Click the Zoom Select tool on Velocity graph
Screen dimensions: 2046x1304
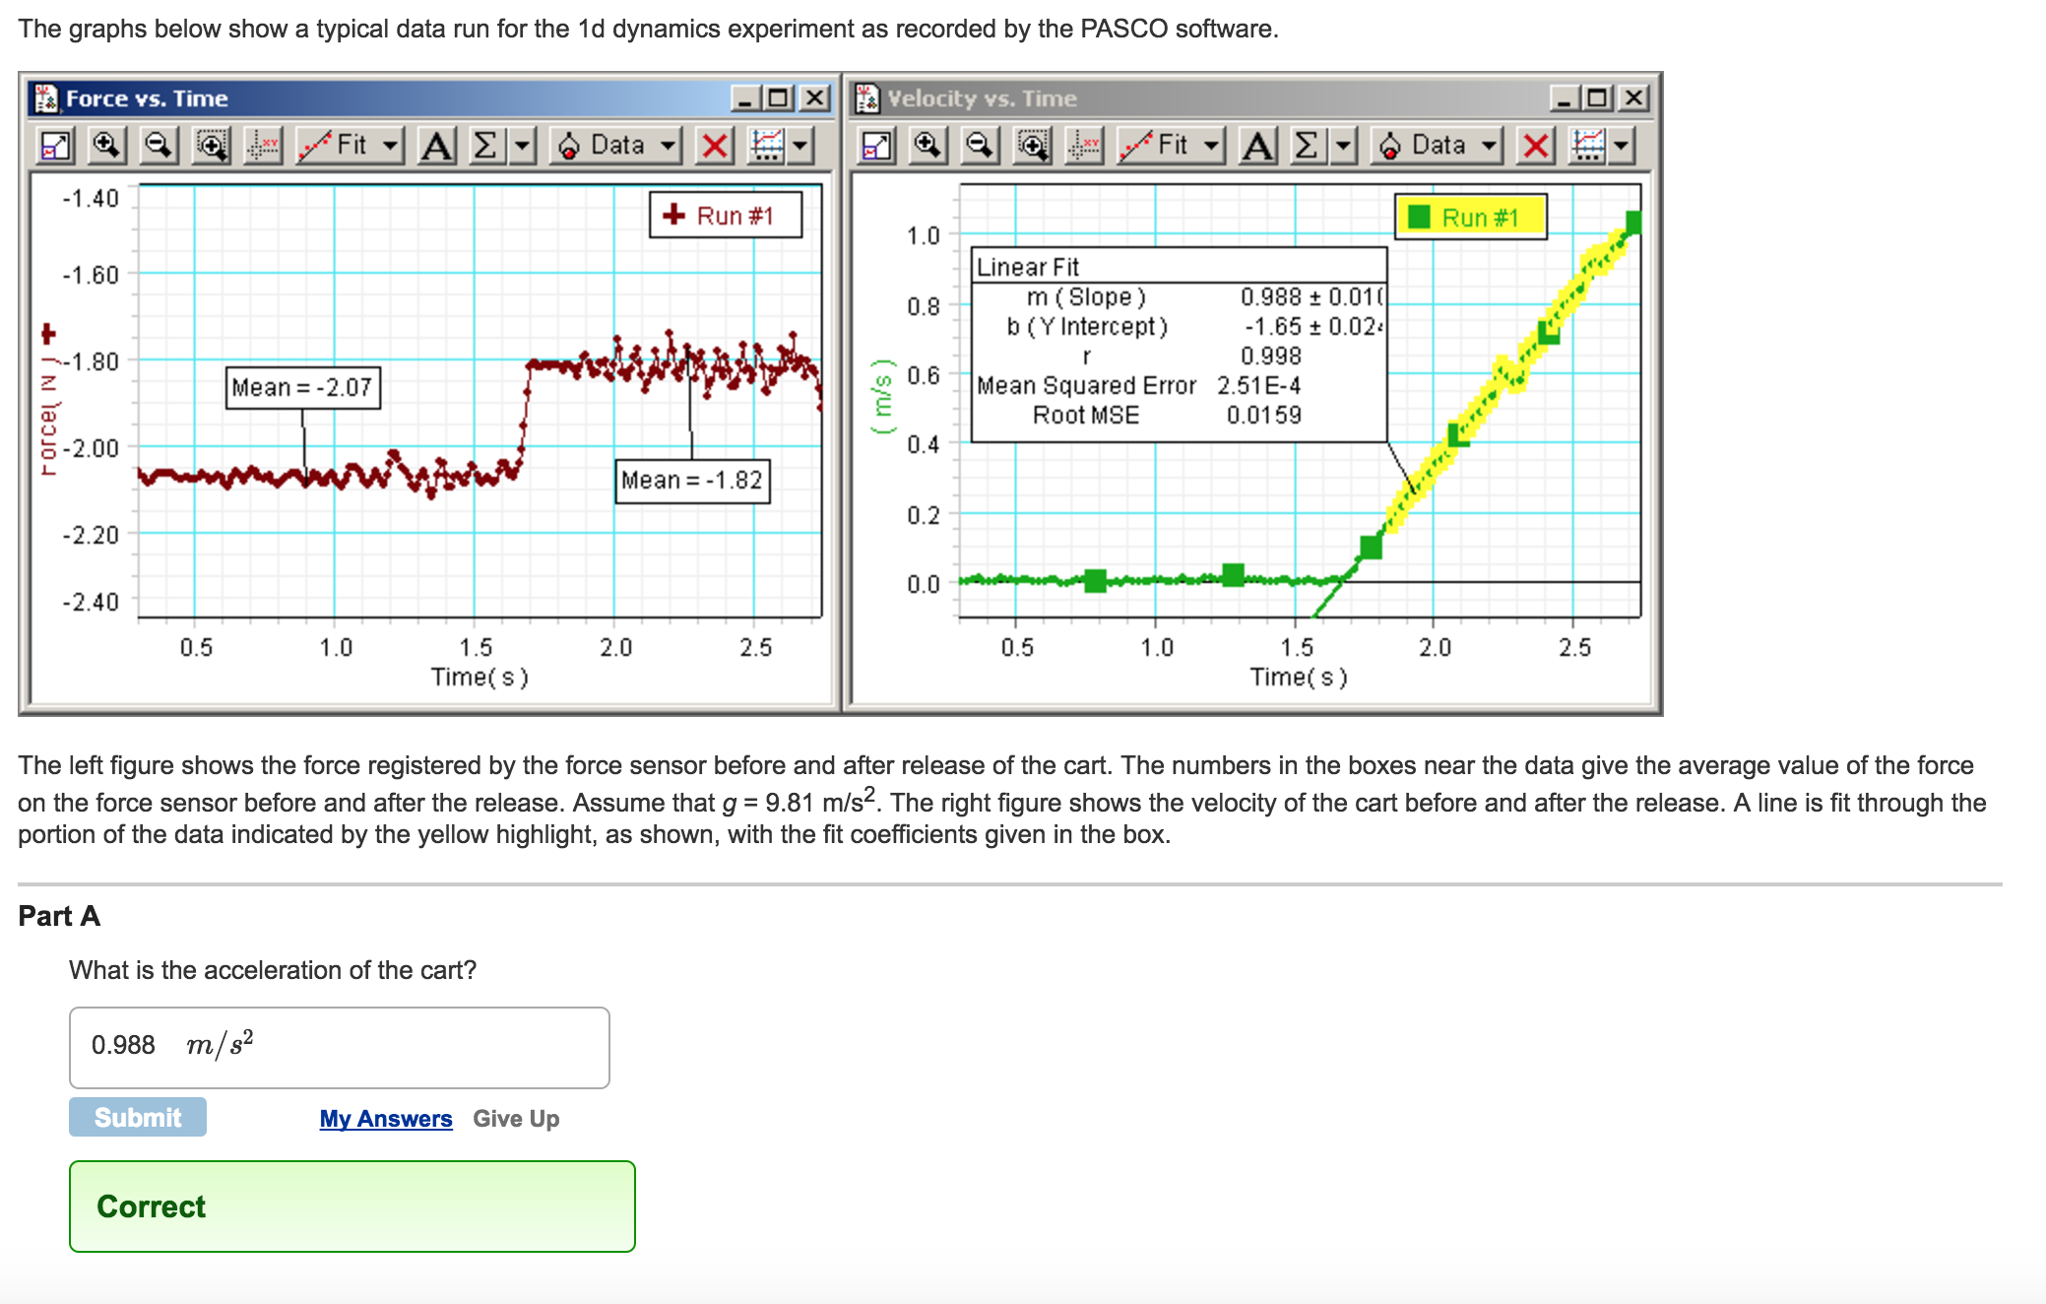[x=1030, y=145]
